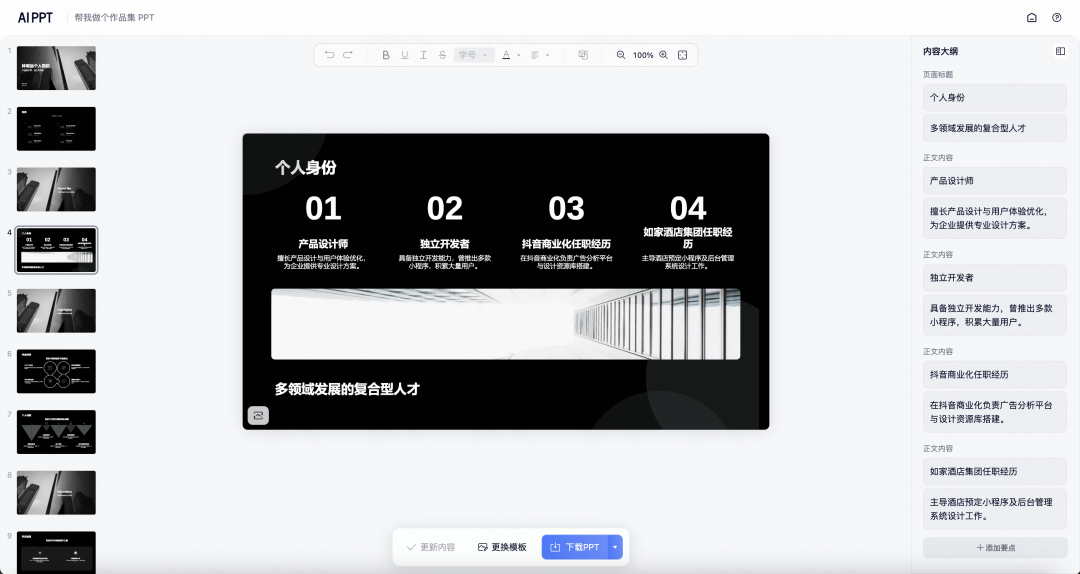Viewport: 1080px width, 574px height.
Task: Select slide 4 thumbnail
Action: click(x=56, y=250)
